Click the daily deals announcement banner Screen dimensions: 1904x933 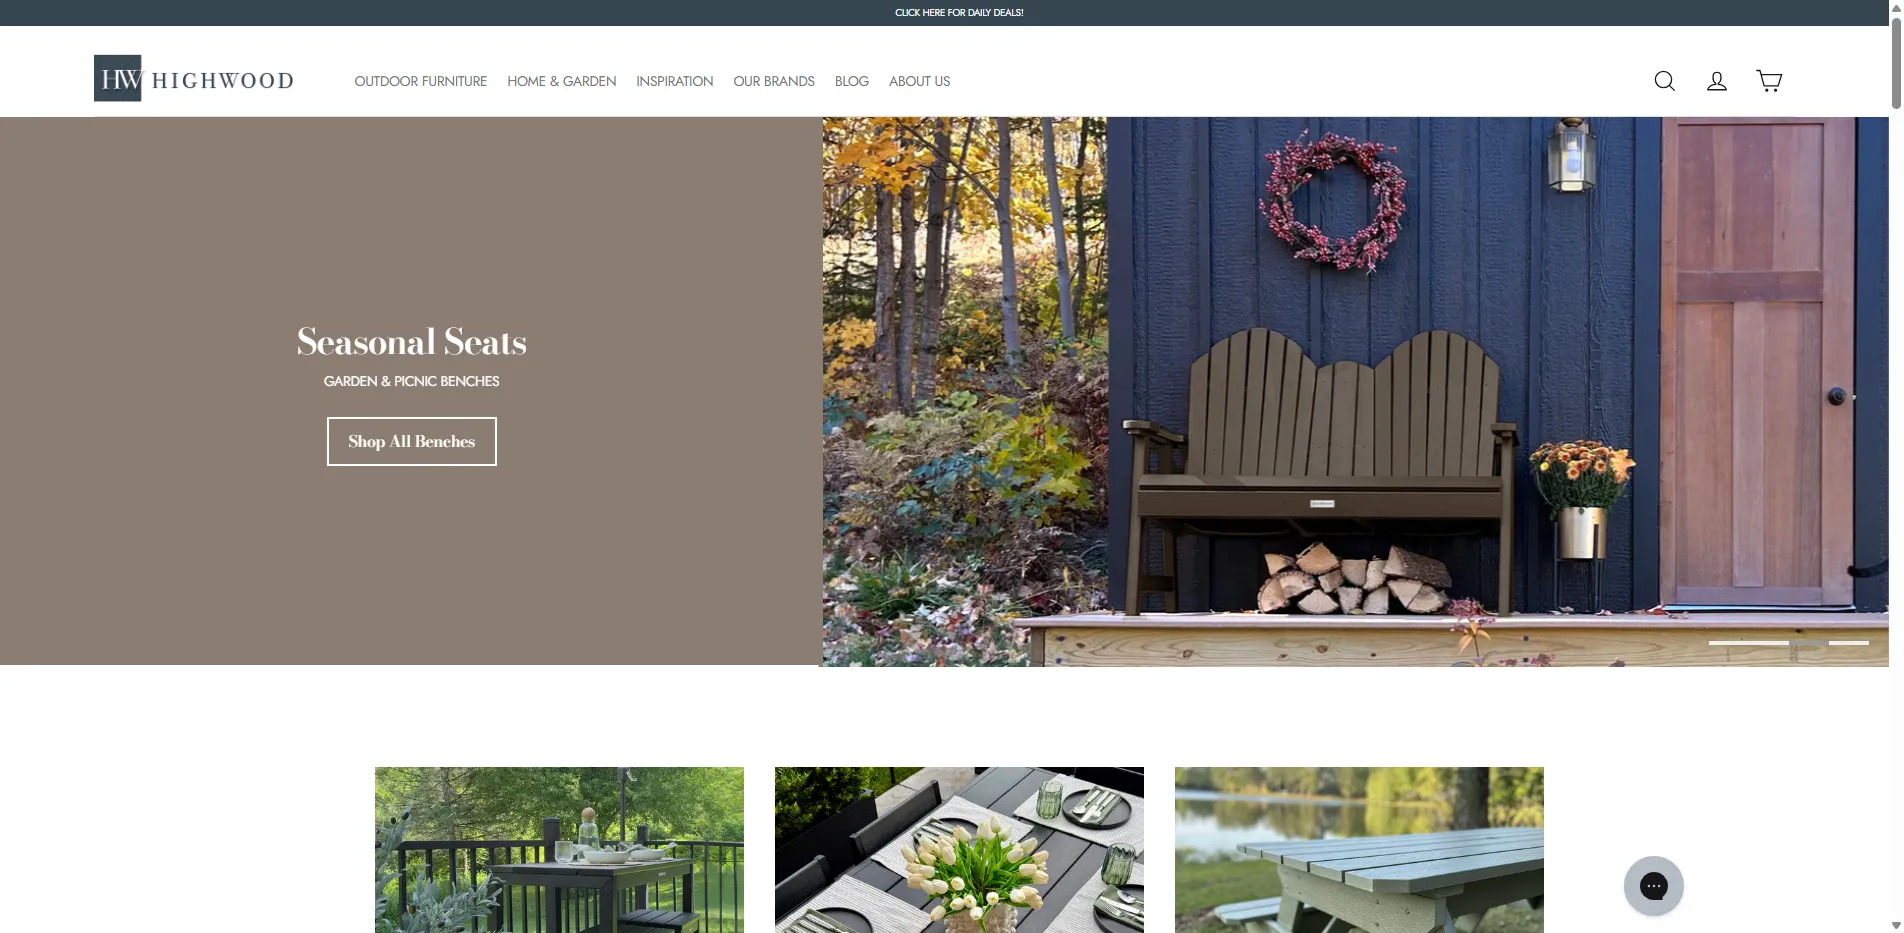pyautogui.click(x=959, y=13)
